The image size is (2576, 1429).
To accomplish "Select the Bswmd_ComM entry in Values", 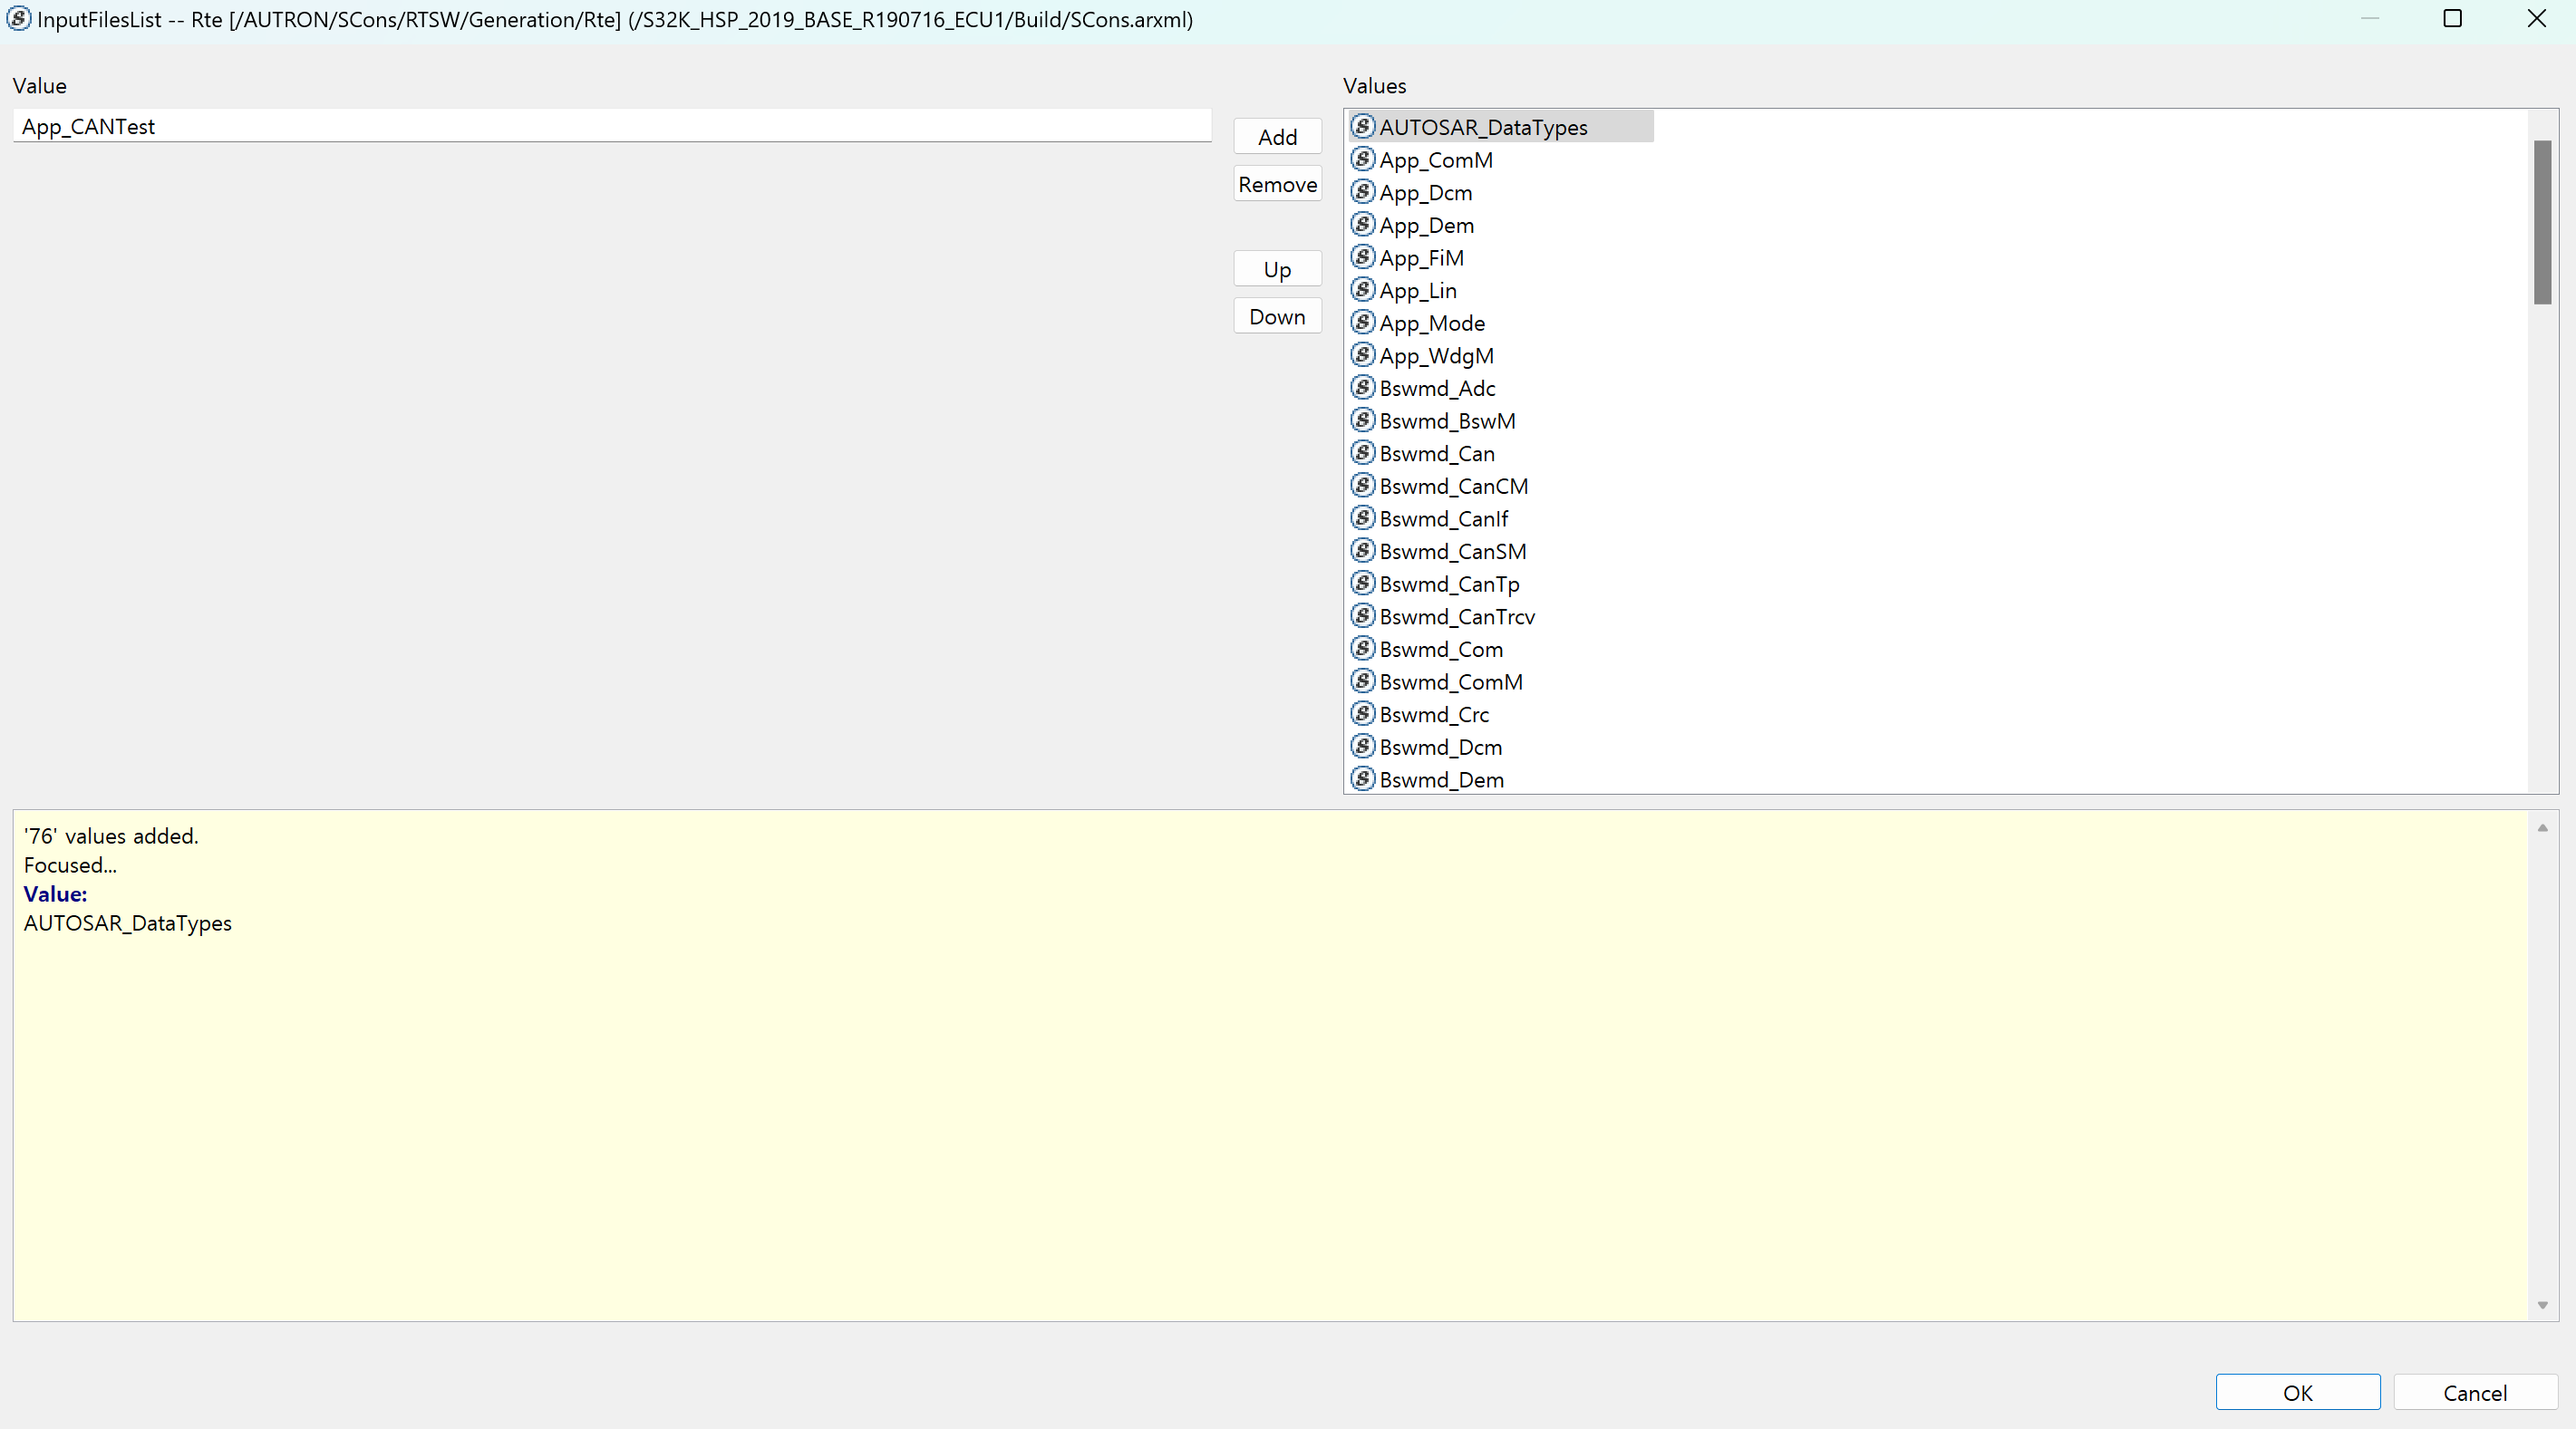I will (1451, 682).
